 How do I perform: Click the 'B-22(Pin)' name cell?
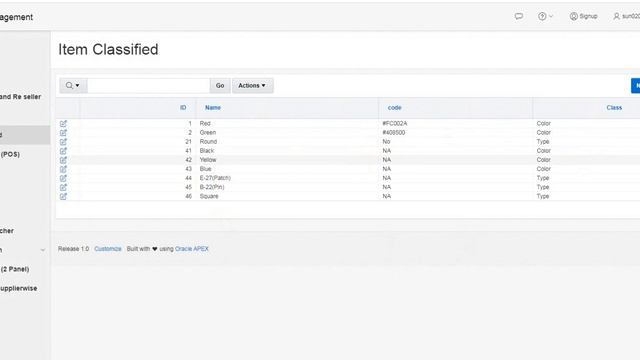coord(212,187)
